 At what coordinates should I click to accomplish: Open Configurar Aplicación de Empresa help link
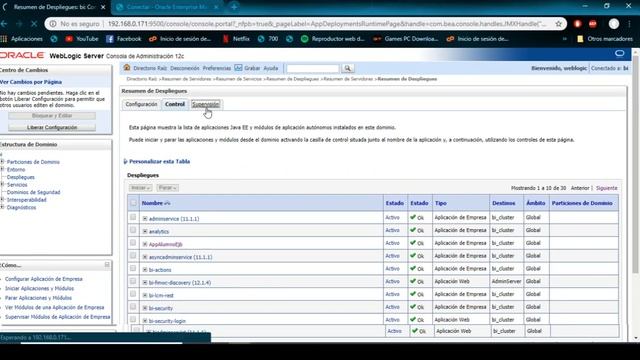tap(44, 279)
